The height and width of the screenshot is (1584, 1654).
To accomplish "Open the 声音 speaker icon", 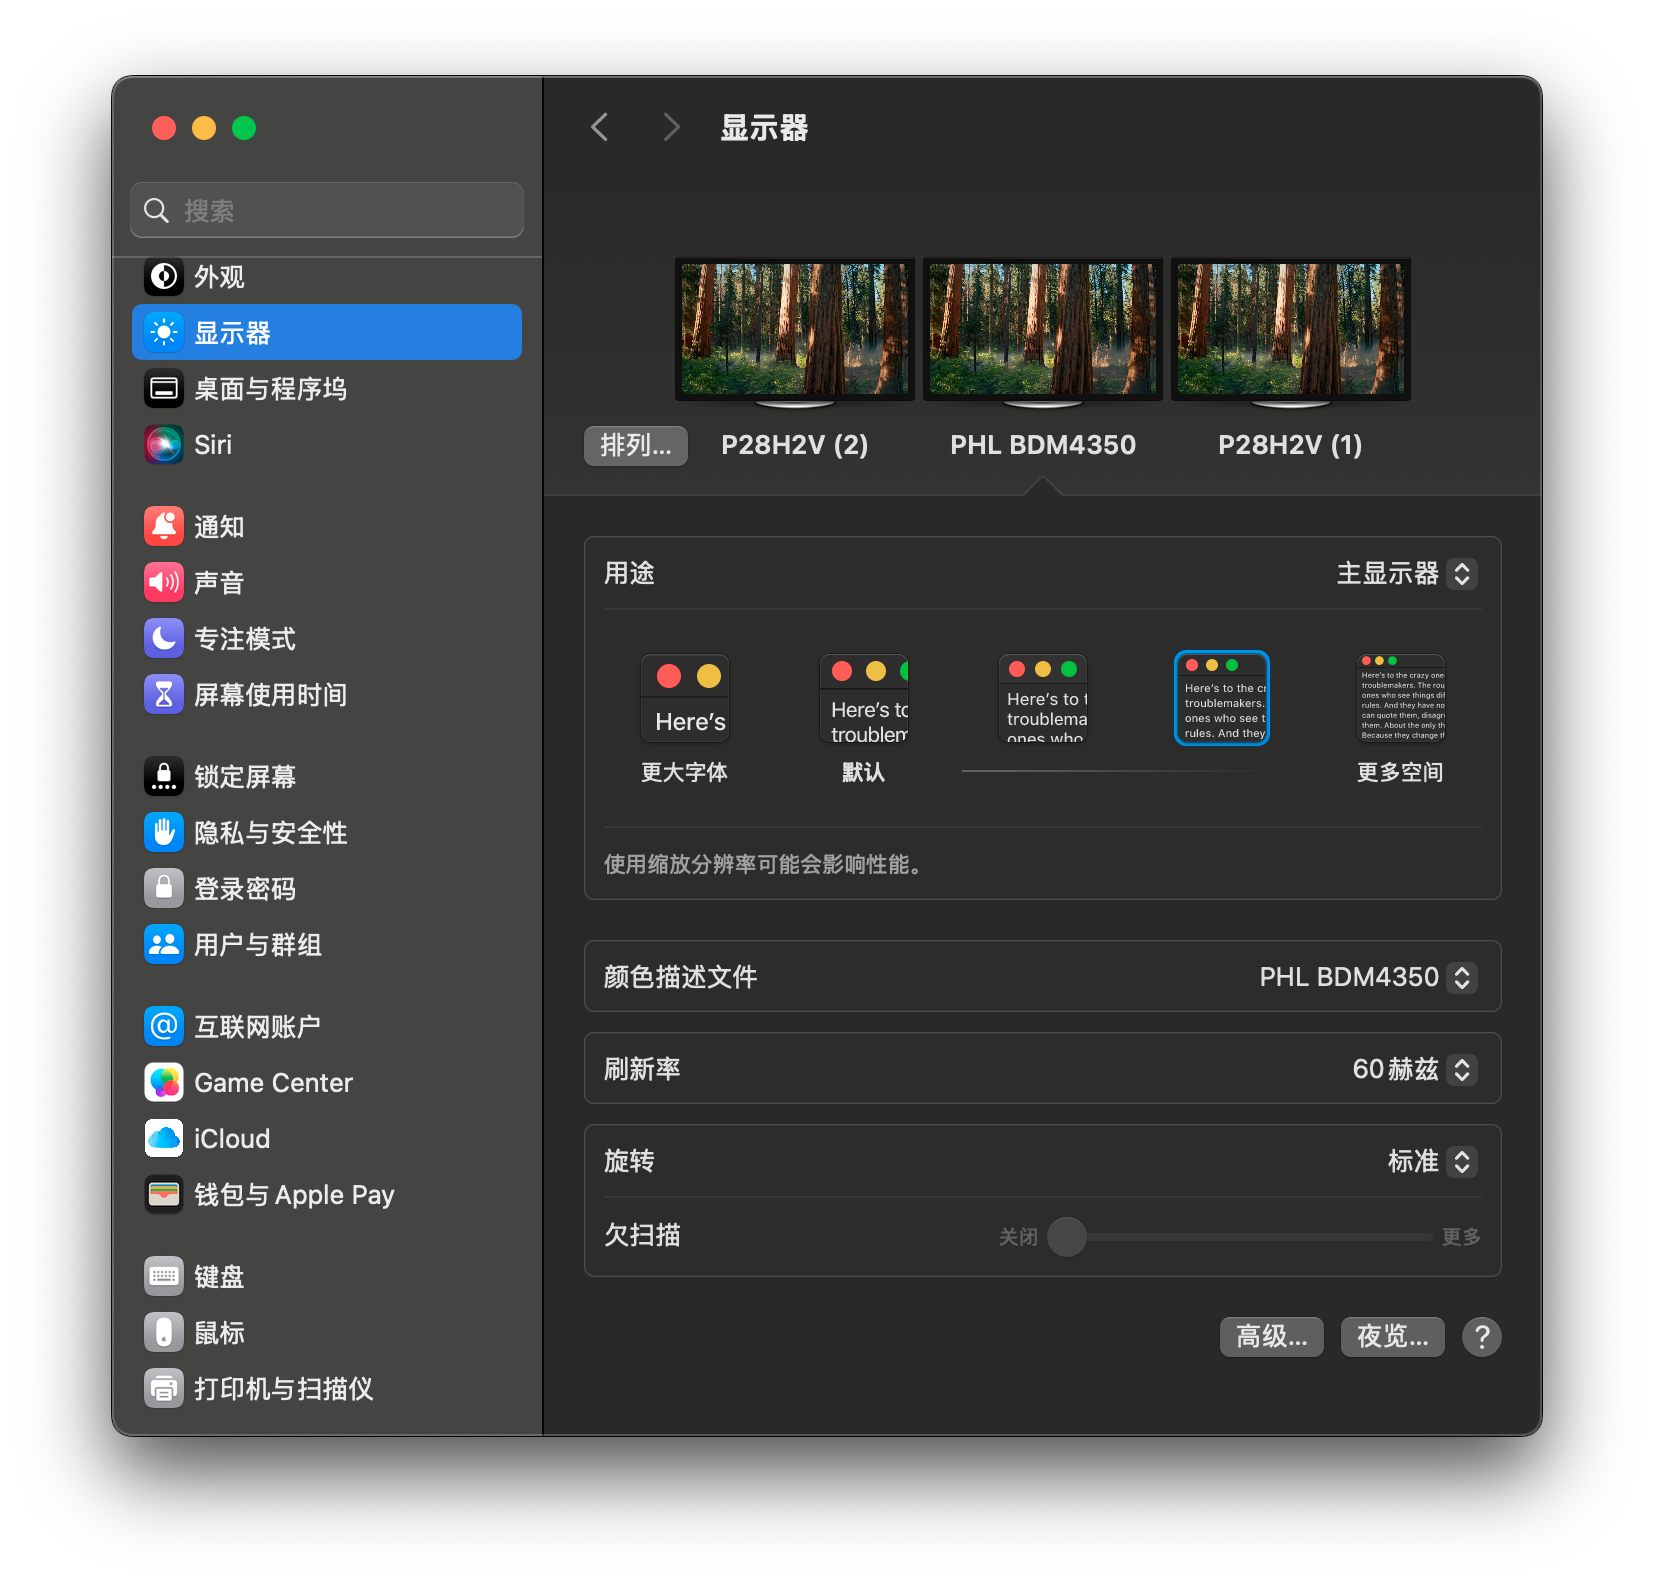I will point(164,582).
